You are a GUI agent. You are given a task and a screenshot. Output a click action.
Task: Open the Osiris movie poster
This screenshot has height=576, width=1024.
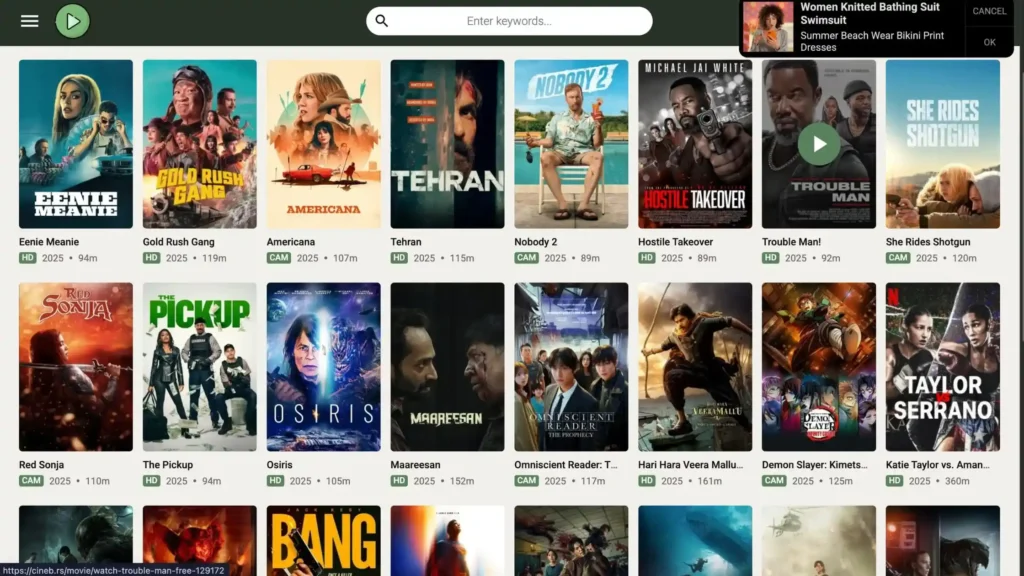(323, 367)
